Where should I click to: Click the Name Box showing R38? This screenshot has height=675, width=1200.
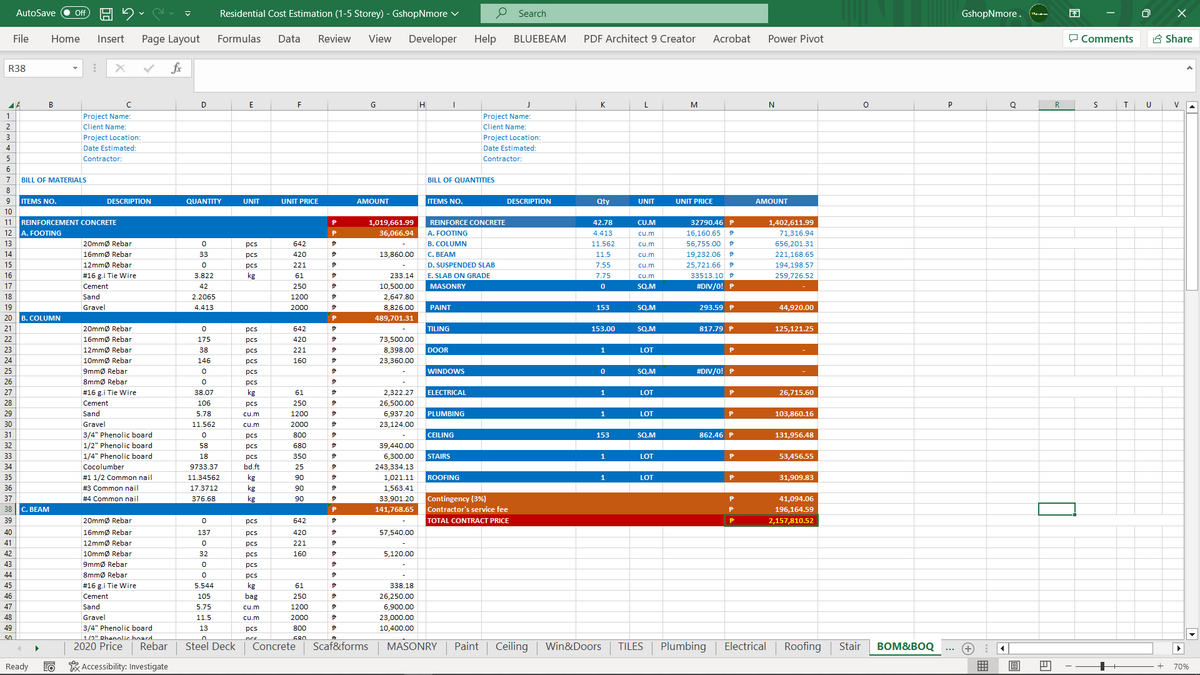click(x=36, y=69)
